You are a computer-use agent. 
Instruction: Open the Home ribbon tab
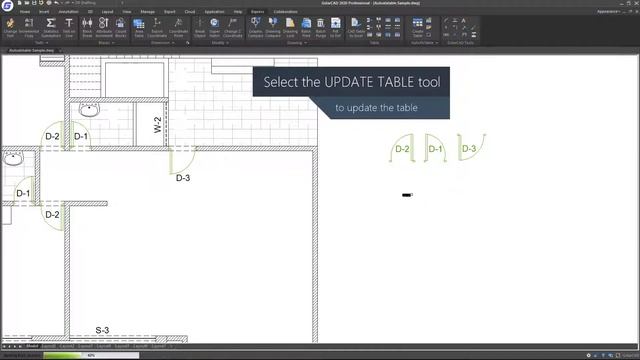pyautogui.click(x=25, y=11)
